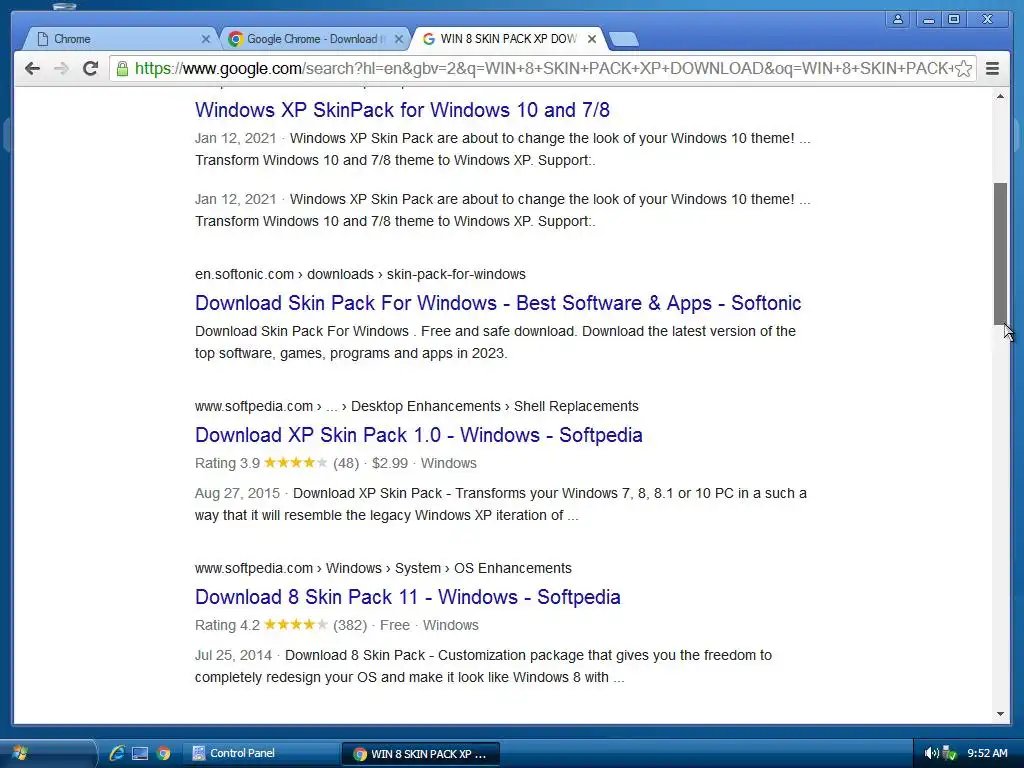Switch to the 'Chrome' tab
The image size is (1024, 768).
click(121, 39)
